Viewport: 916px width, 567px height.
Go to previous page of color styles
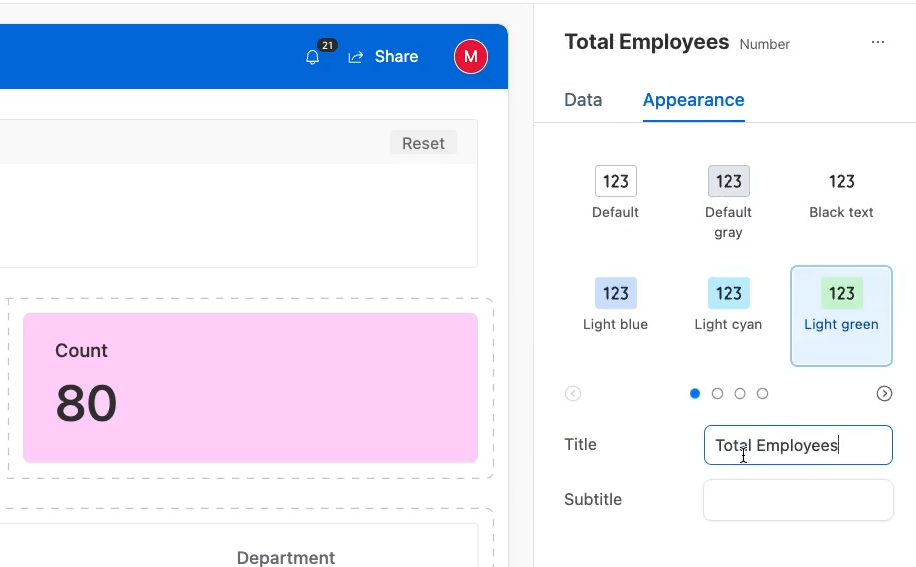tap(573, 394)
